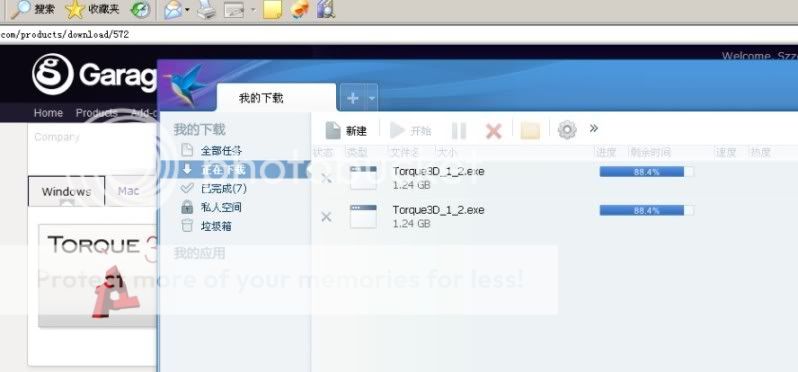The image size is (798, 372).
Task: Expand more toolbar options with the » chevron
Action: coord(593,128)
